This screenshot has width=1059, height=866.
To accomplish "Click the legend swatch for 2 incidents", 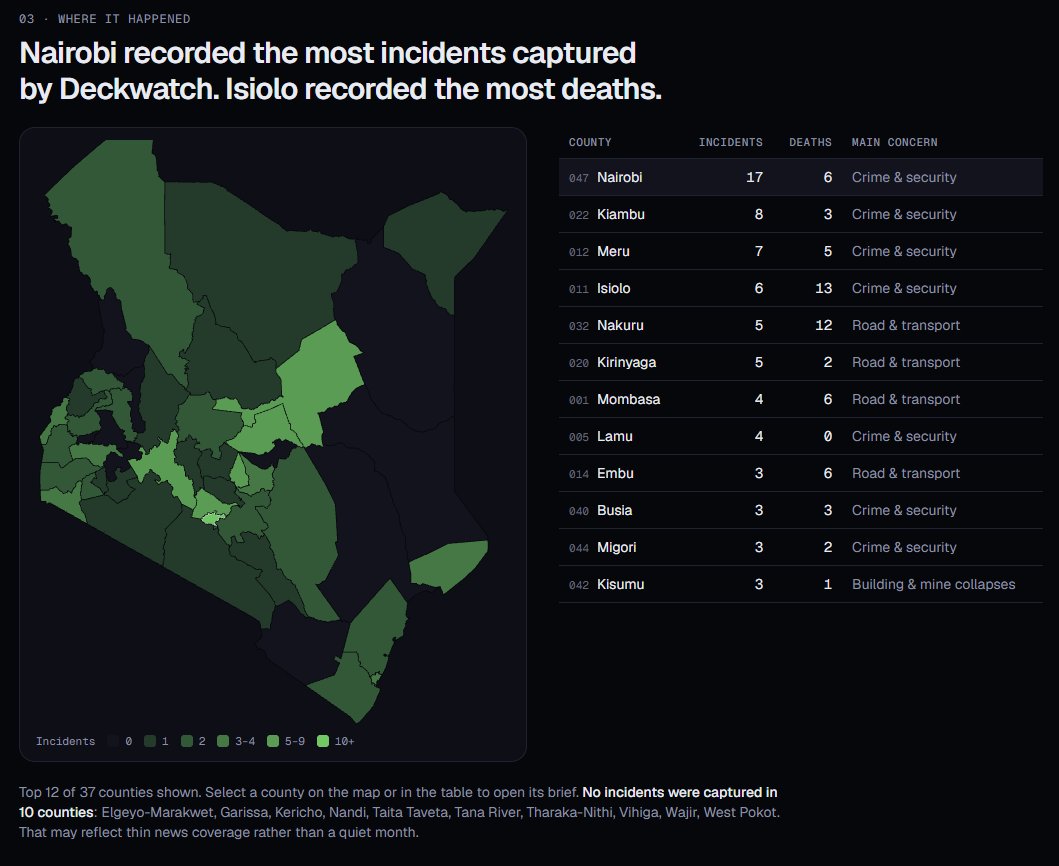I will click(x=187, y=741).
